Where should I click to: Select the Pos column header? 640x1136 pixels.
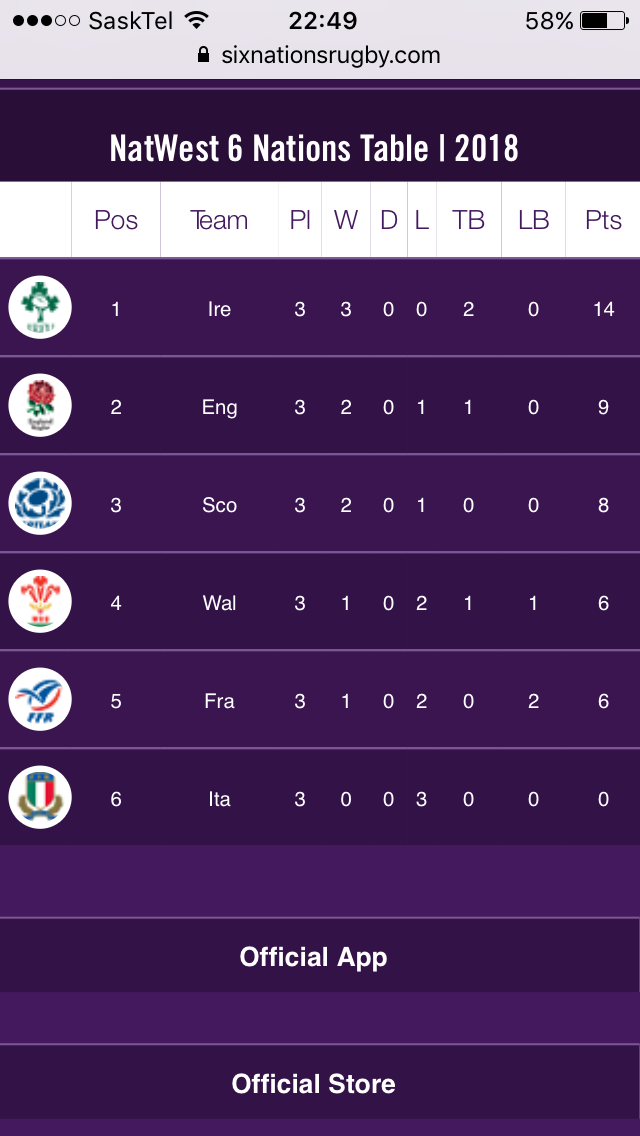click(116, 220)
